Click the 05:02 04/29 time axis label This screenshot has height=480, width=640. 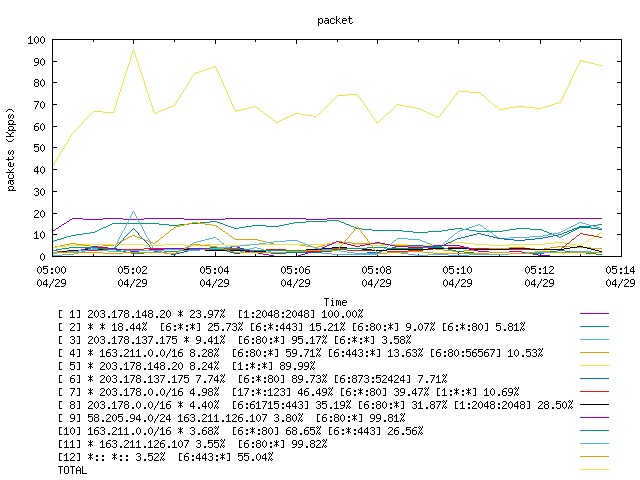click(x=132, y=277)
